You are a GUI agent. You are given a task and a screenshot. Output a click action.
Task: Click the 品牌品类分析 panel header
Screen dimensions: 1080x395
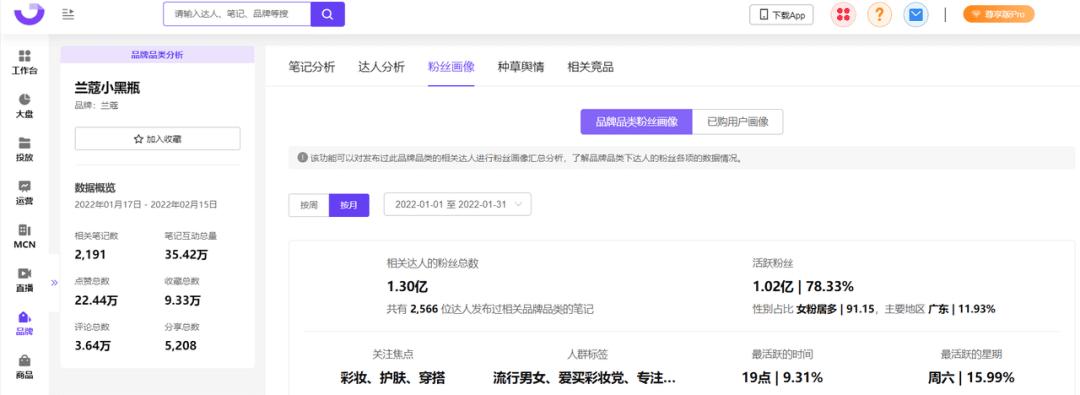click(157, 54)
